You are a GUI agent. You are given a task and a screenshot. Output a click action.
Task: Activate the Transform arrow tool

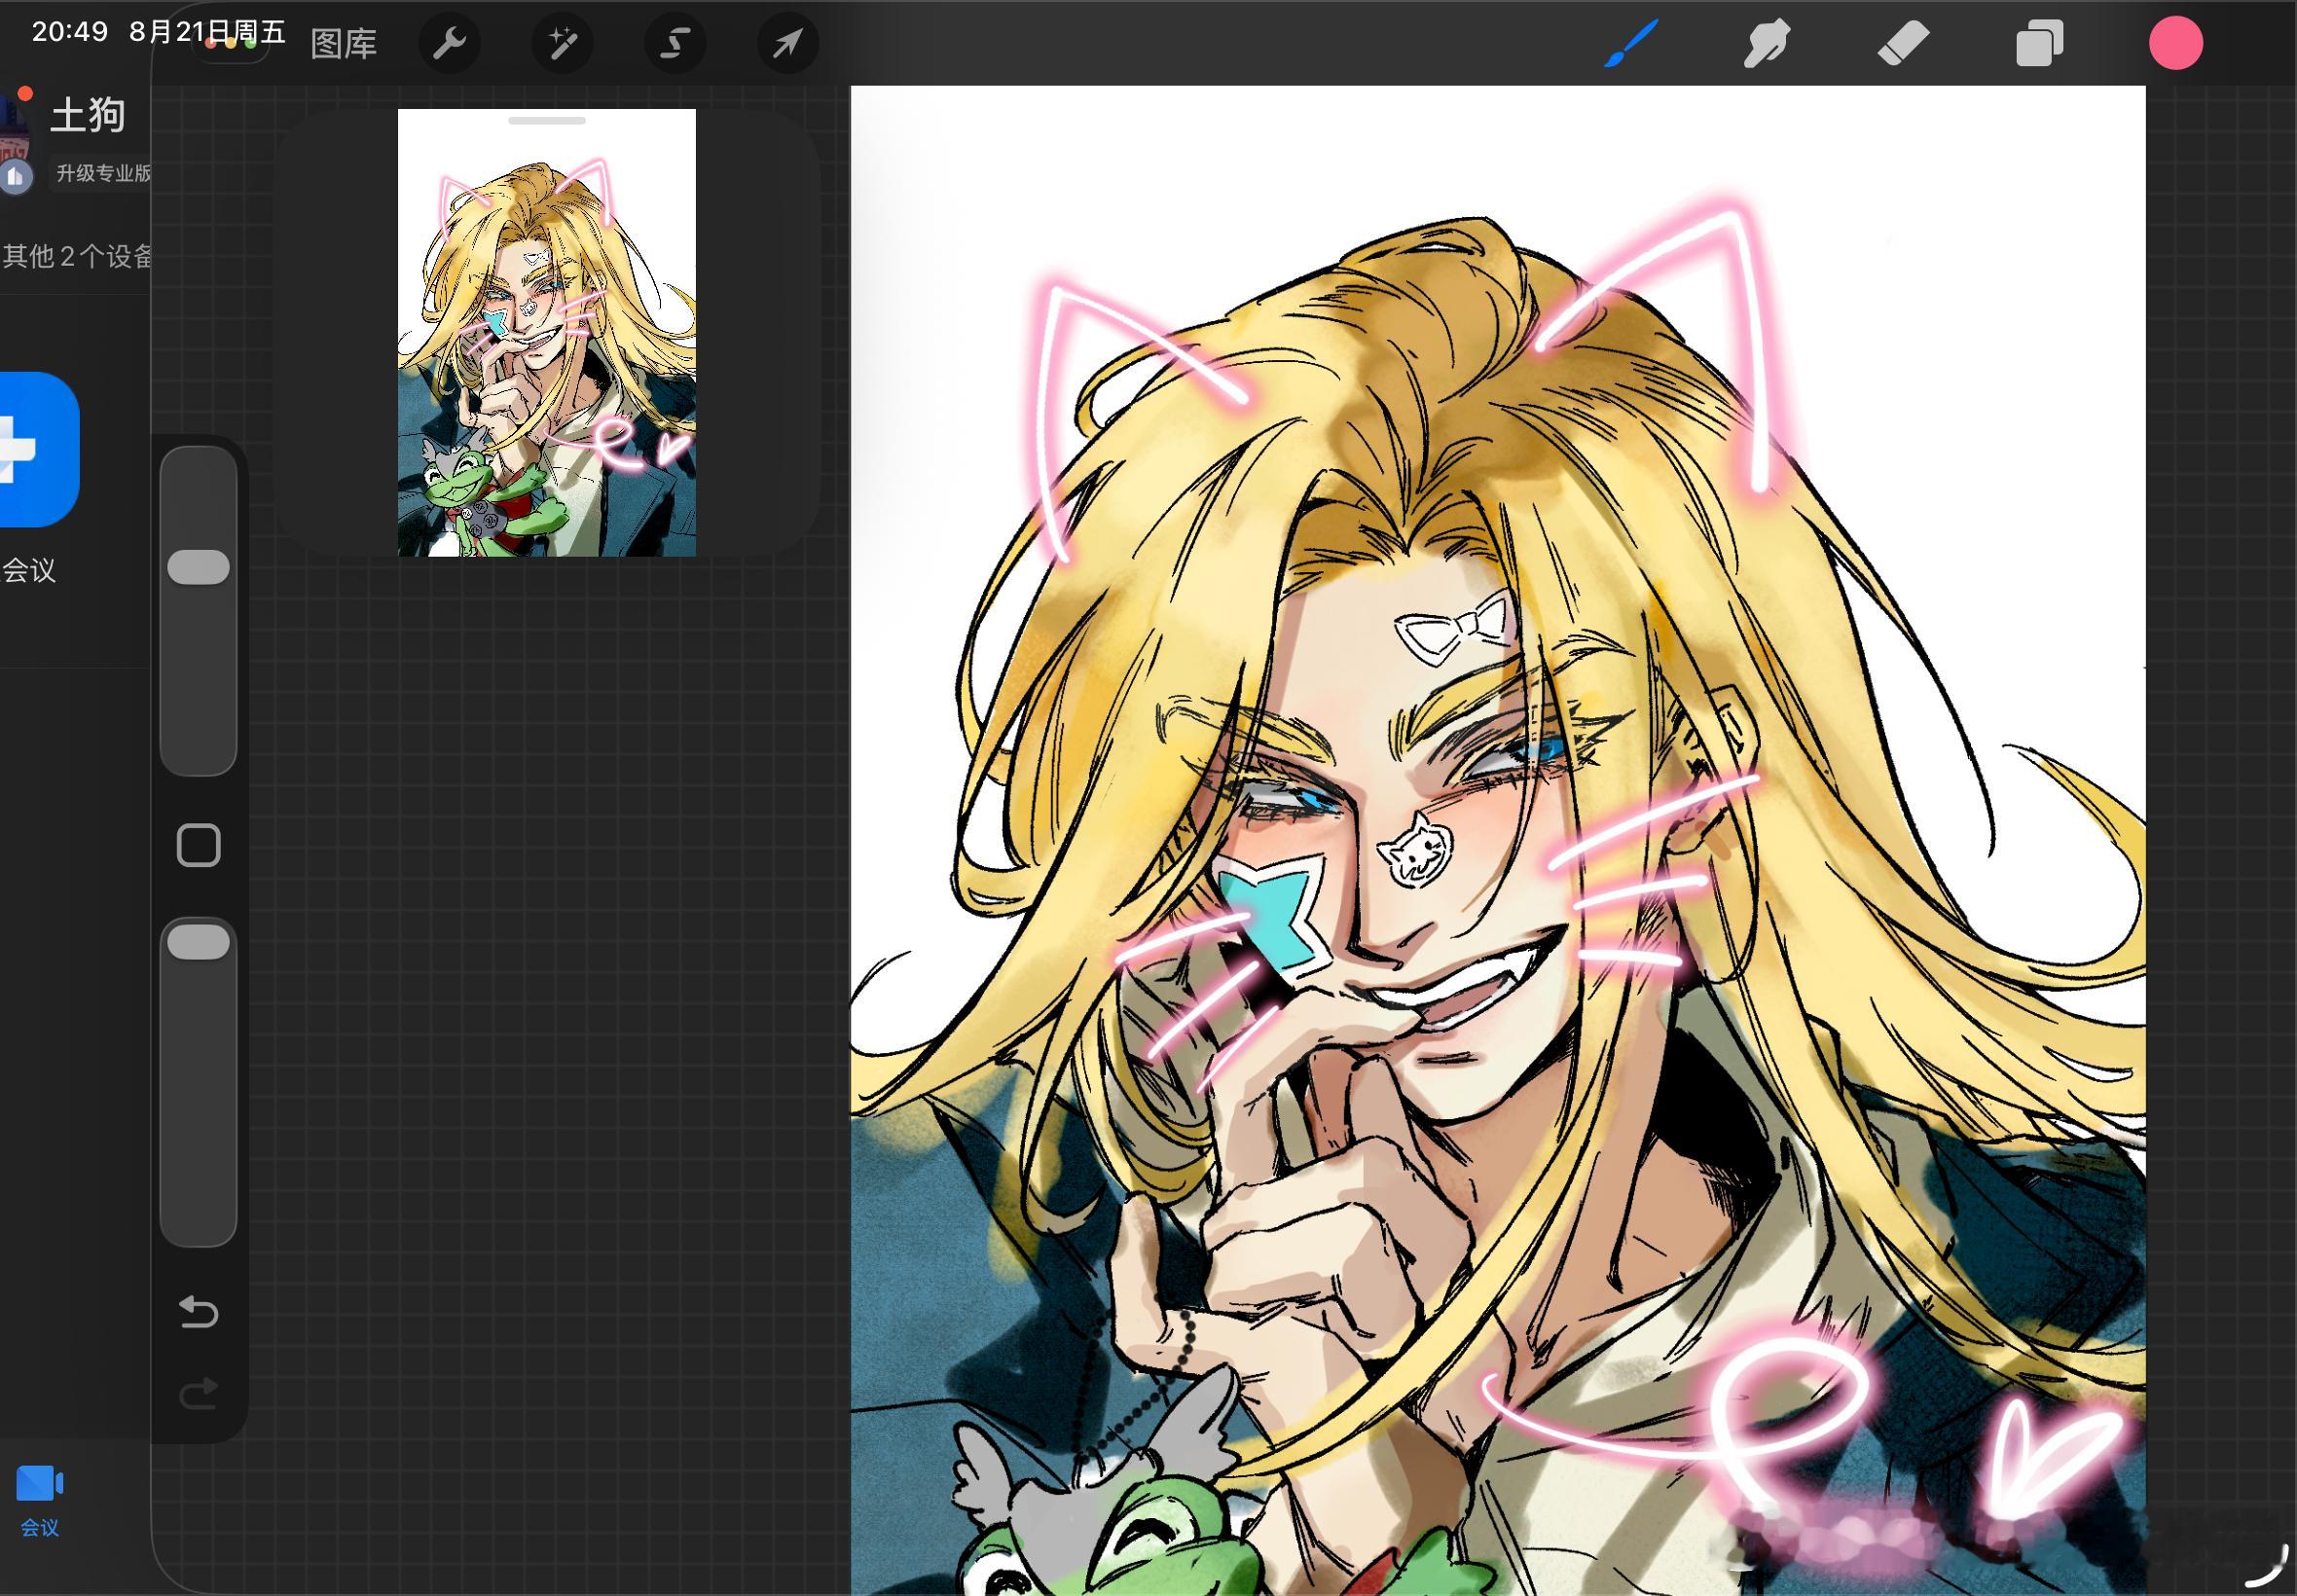[x=788, y=44]
